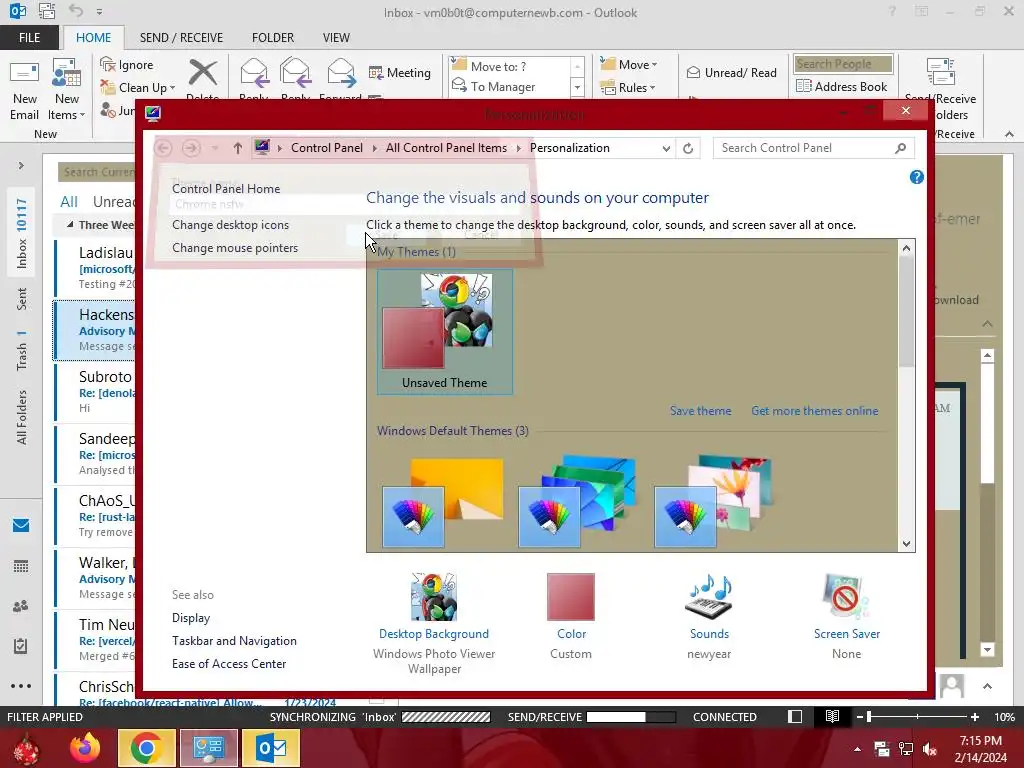The height and width of the screenshot is (768, 1024).
Task: Open the Mail view in Outlook navigation
Action: click(21, 526)
